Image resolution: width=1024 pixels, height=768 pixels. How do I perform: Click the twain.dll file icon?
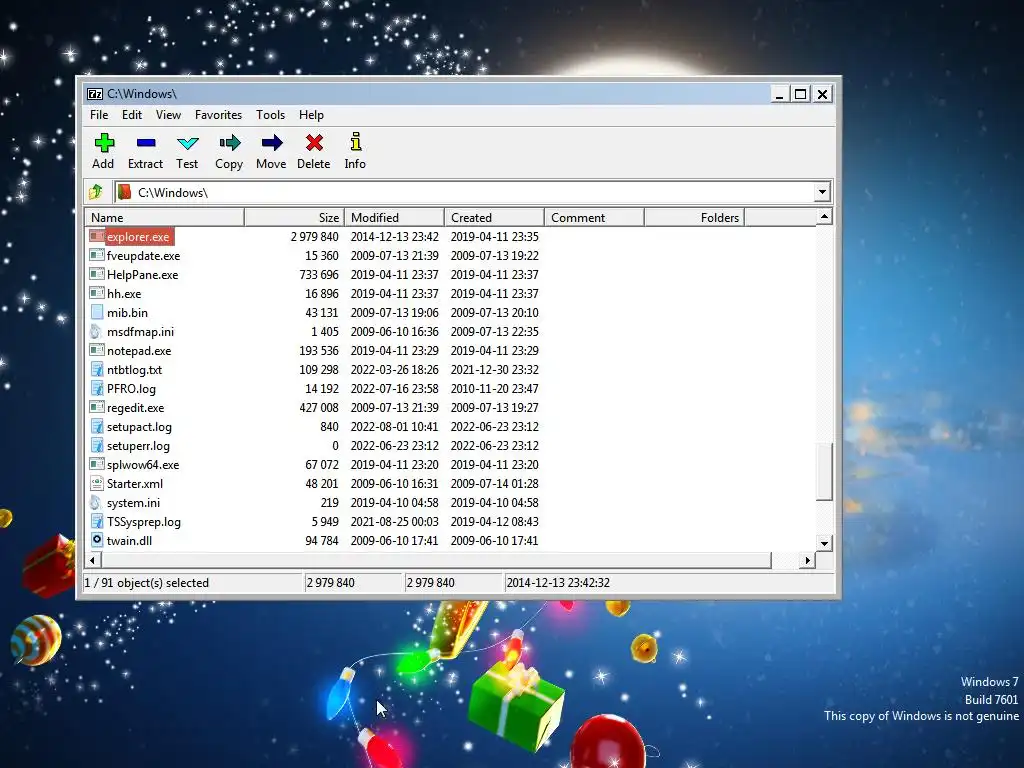click(x=97, y=540)
